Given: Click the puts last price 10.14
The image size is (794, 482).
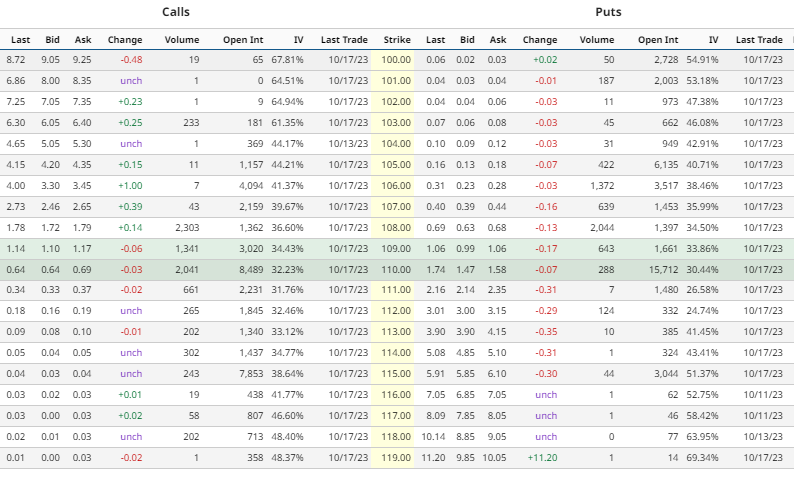Looking at the screenshot, I should pos(433,437).
